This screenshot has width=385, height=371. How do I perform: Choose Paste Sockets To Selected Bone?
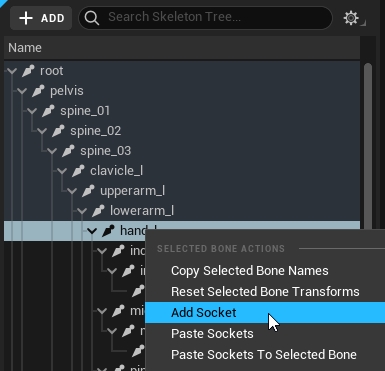coord(264,355)
